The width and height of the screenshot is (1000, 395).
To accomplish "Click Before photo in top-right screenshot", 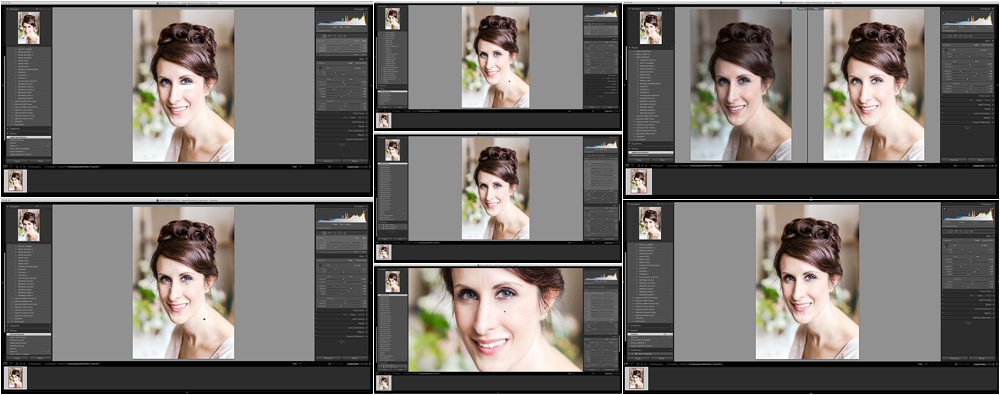I will click(x=740, y=85).
